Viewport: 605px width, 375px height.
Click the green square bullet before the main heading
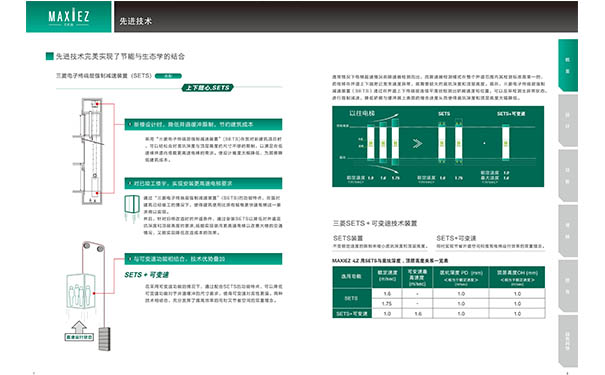49,56
